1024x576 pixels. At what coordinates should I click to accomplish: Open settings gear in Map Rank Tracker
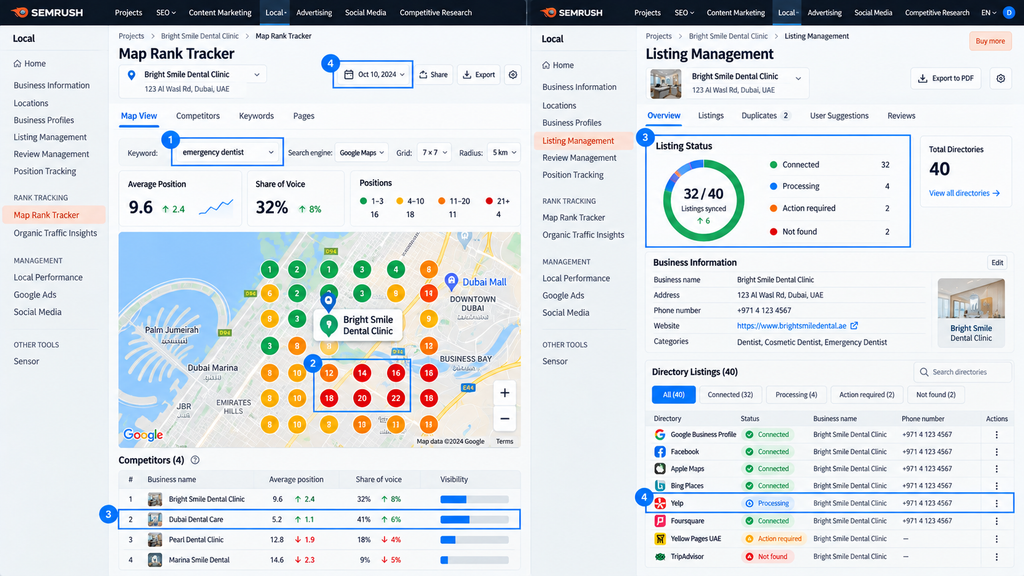[x=513, y=74]
